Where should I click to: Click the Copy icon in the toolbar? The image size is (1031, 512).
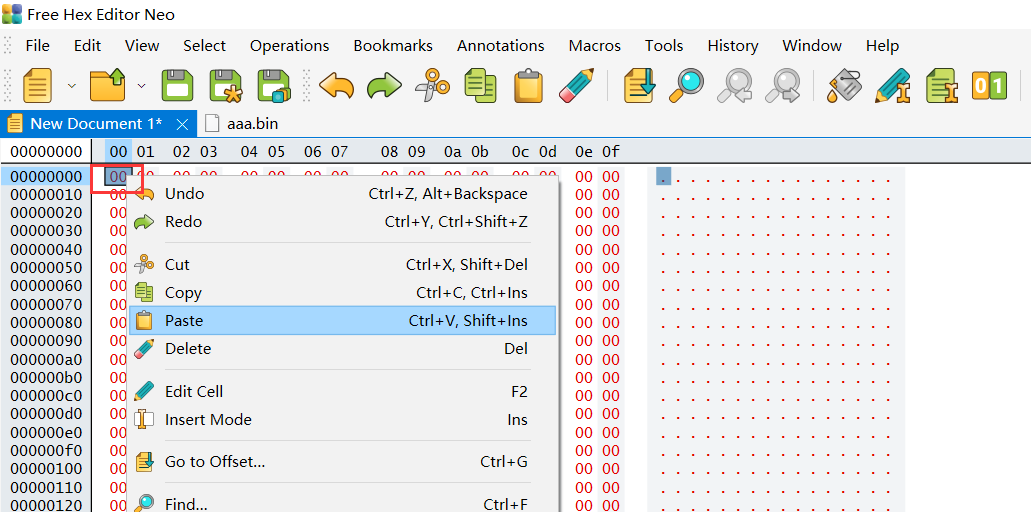point(480,85)
